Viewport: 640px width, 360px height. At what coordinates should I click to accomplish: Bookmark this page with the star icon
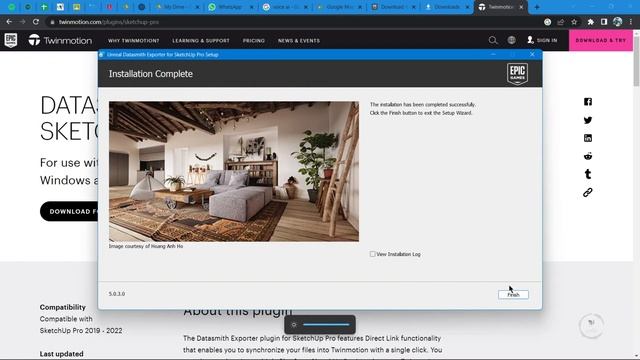point(574,22)
